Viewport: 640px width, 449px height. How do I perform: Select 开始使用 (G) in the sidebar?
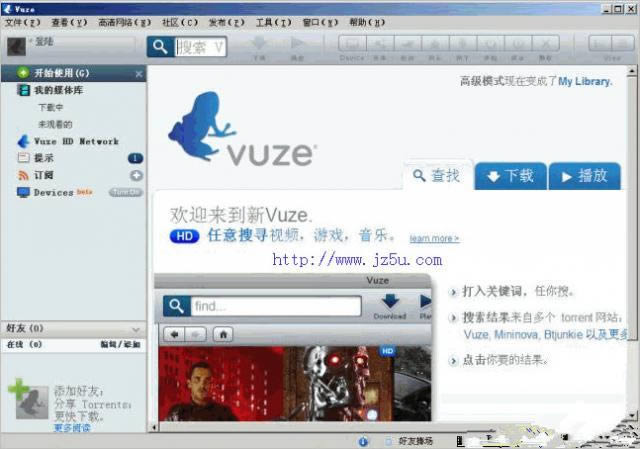pyautogui.click(x=73, y=73)
